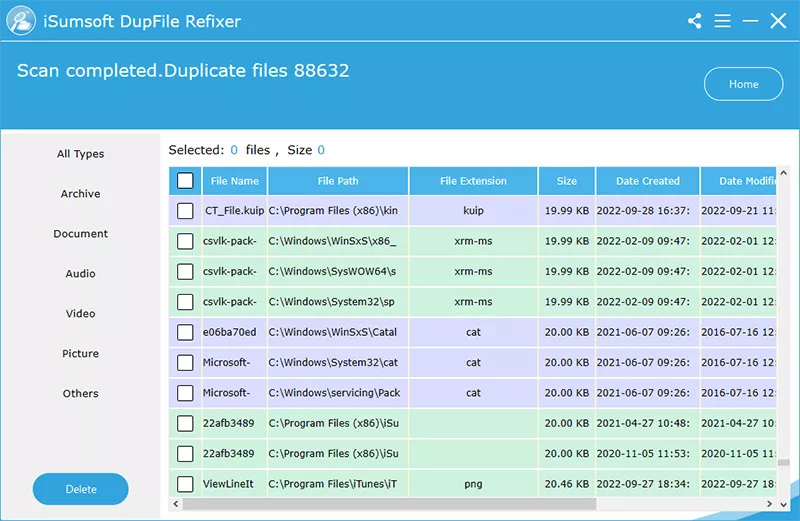Check the CT_File.kuip row checkbox

185,211
